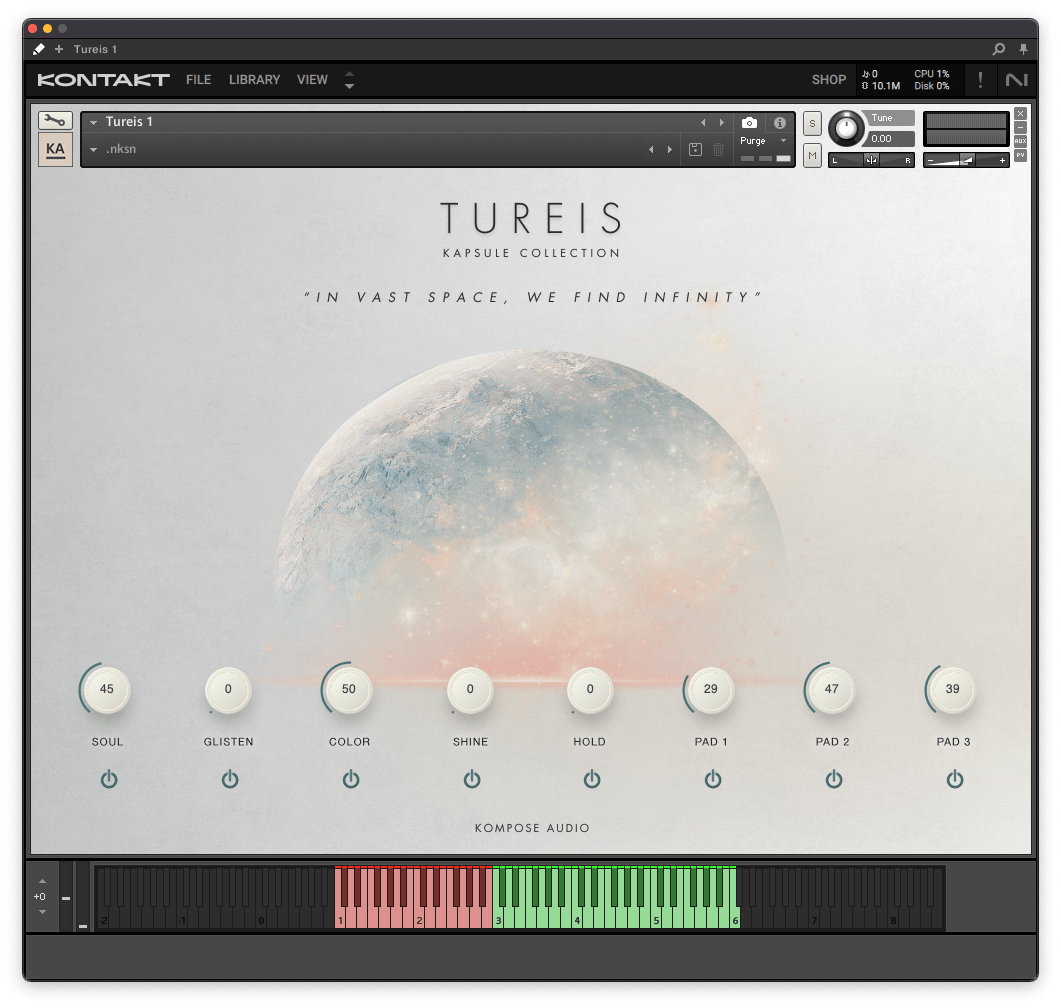Click the COLOR knob
Viewport: 1061px width, 1008px height.
[348, 689]
